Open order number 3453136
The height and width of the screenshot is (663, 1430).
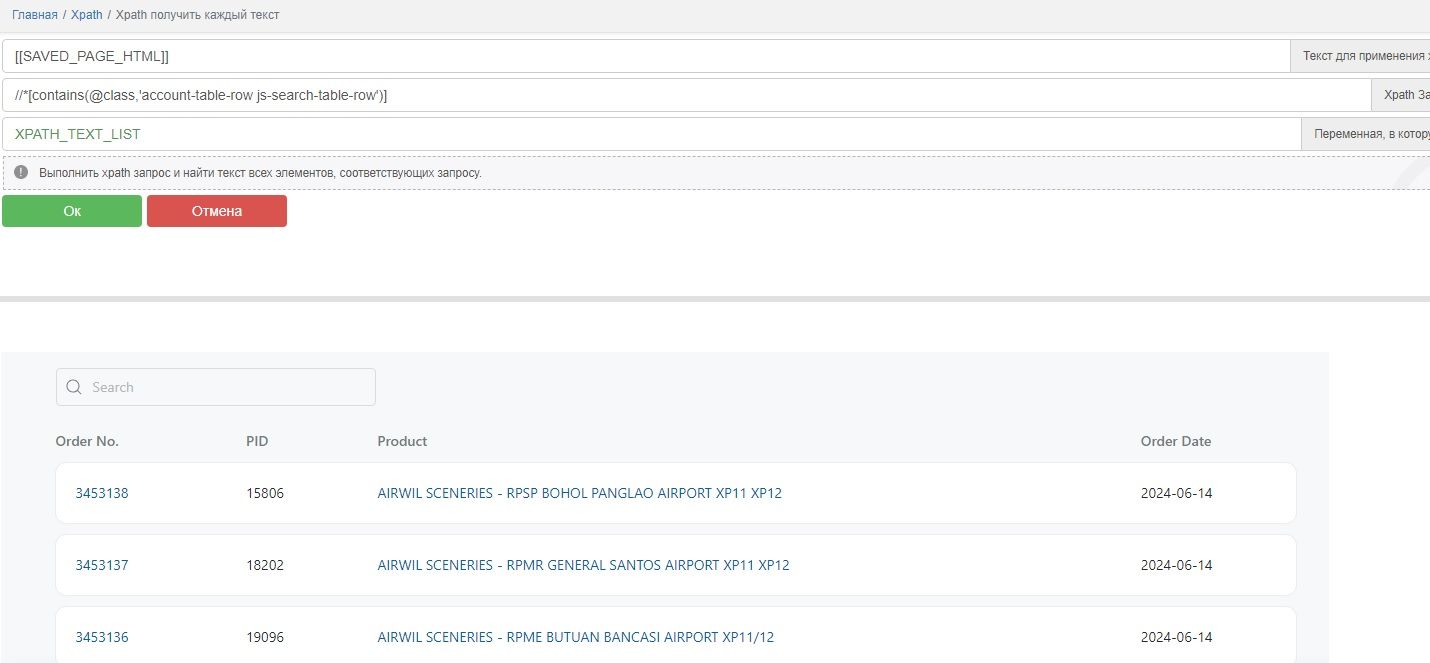coord(102,637)
